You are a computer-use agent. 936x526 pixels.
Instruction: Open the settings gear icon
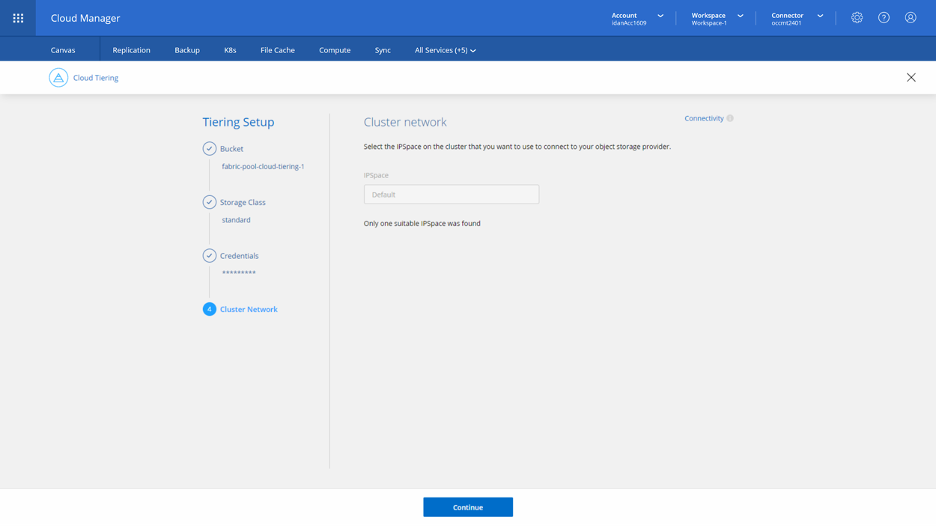point(857,18)
